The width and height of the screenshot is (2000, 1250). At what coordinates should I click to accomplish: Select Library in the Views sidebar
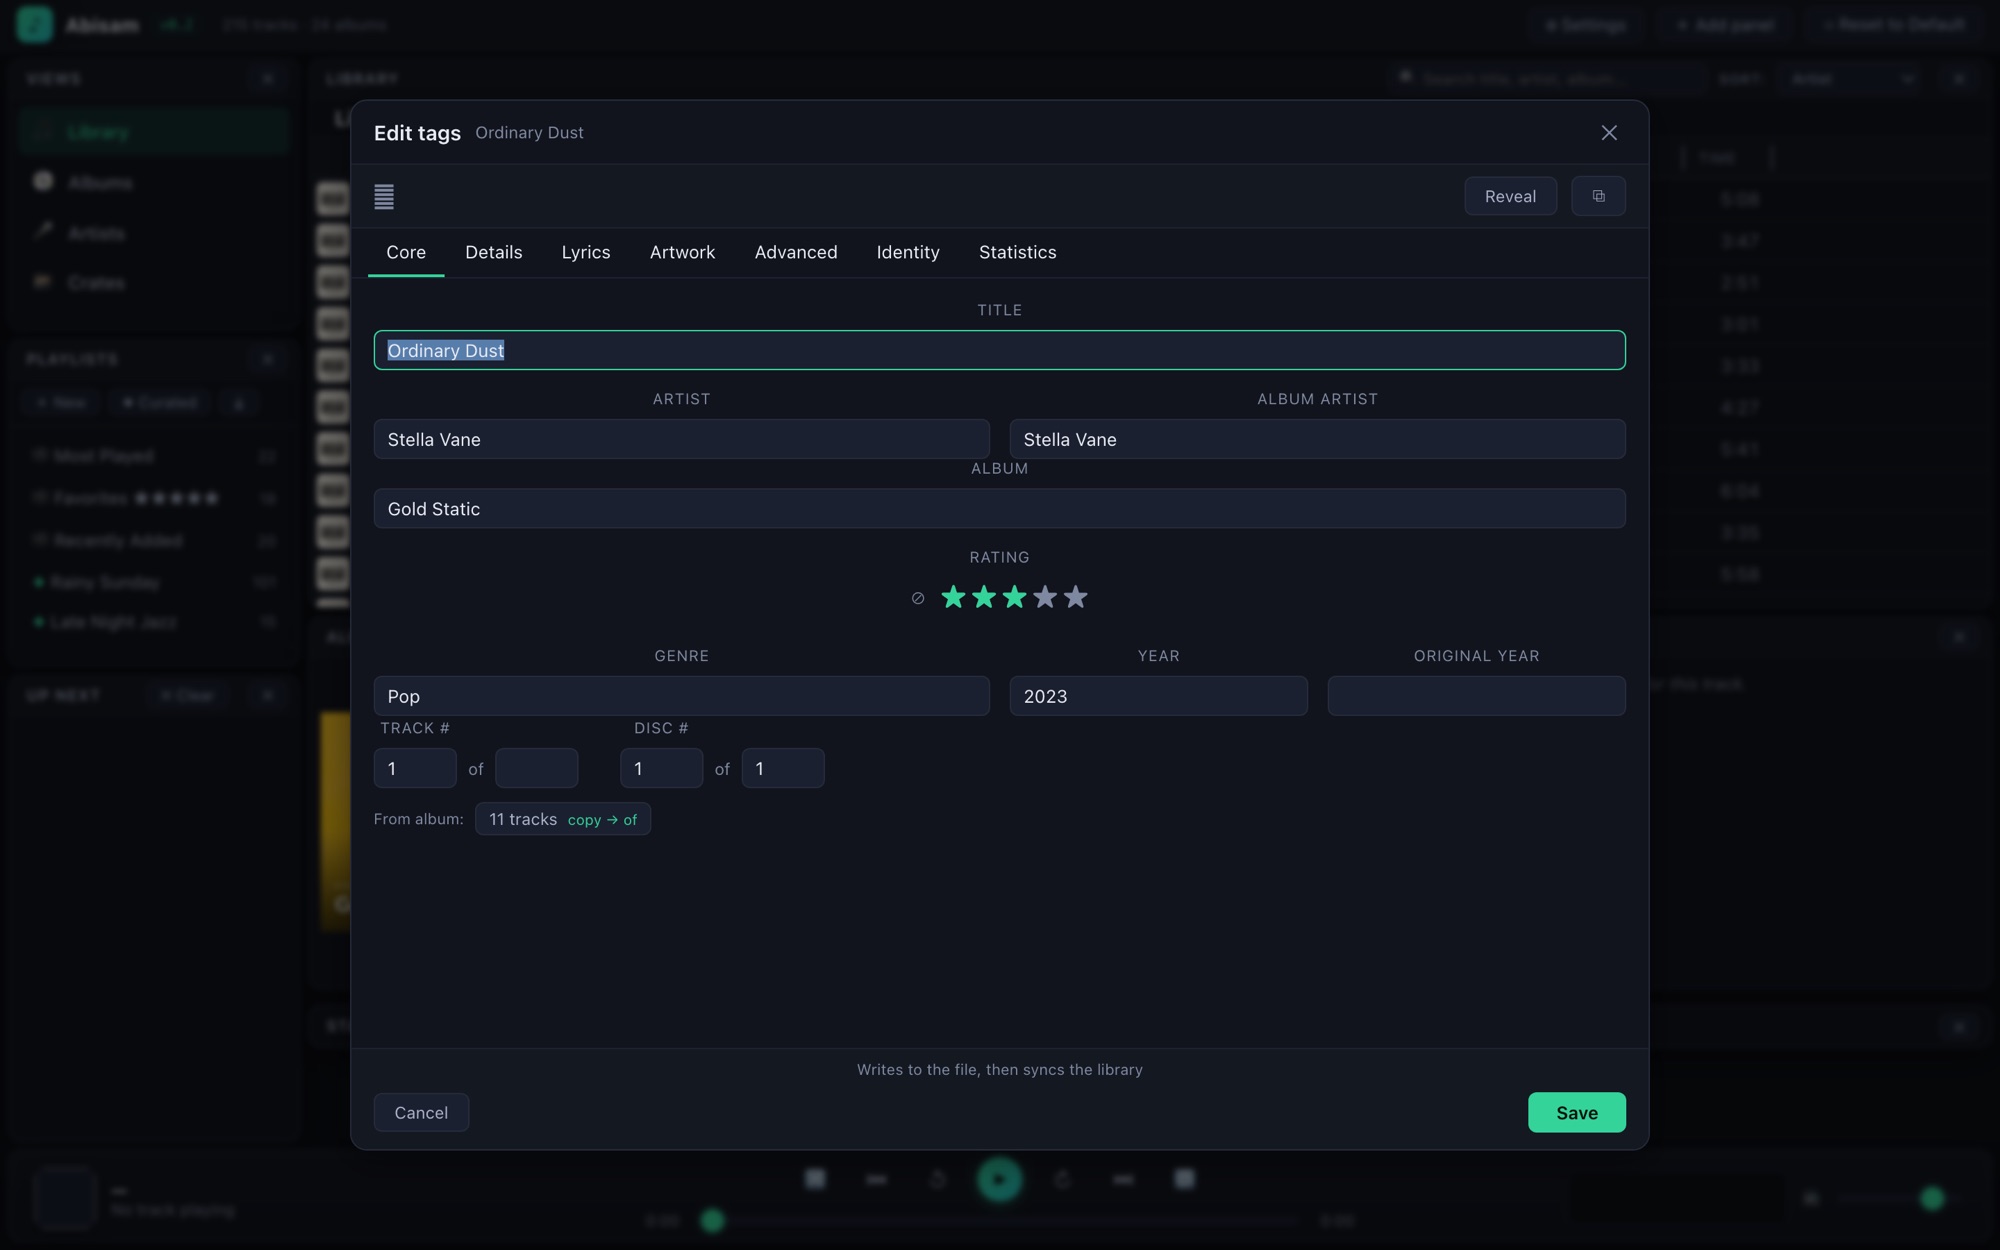coord(153,132)
